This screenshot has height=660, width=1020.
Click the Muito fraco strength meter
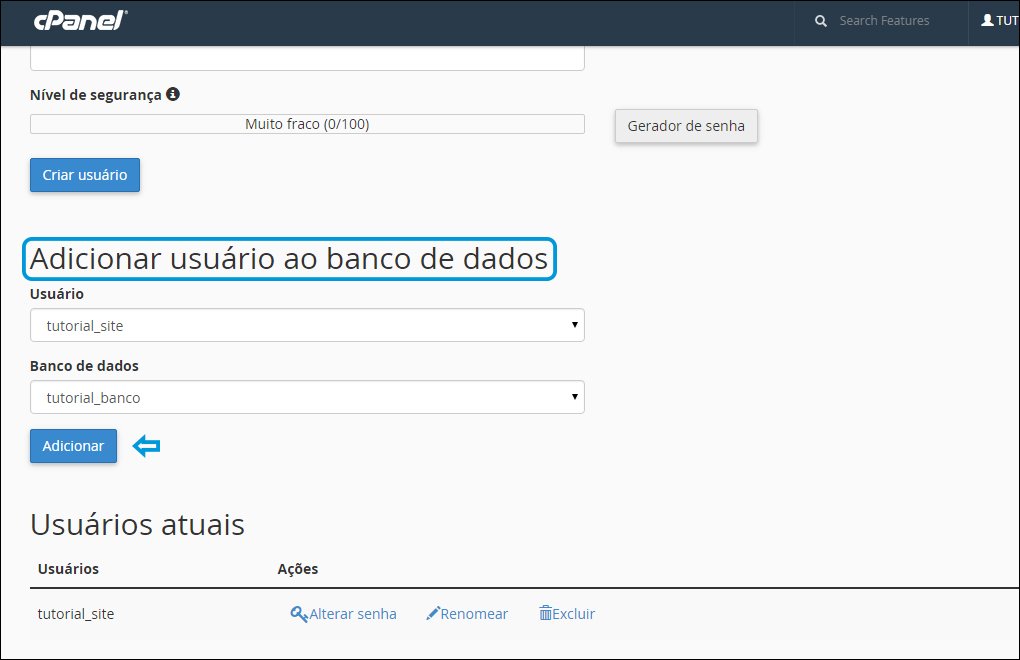pos(307,124)
